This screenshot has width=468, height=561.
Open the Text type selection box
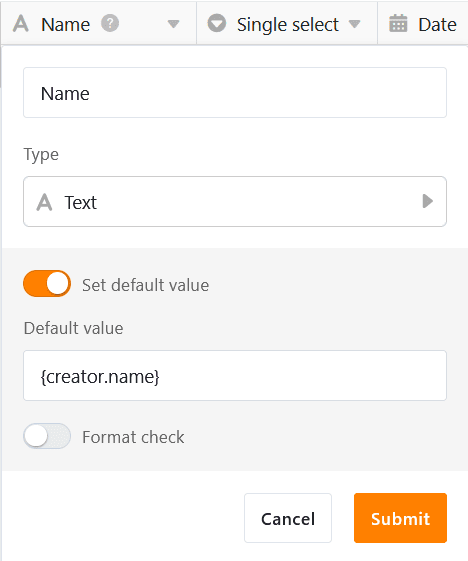point(235,201)
